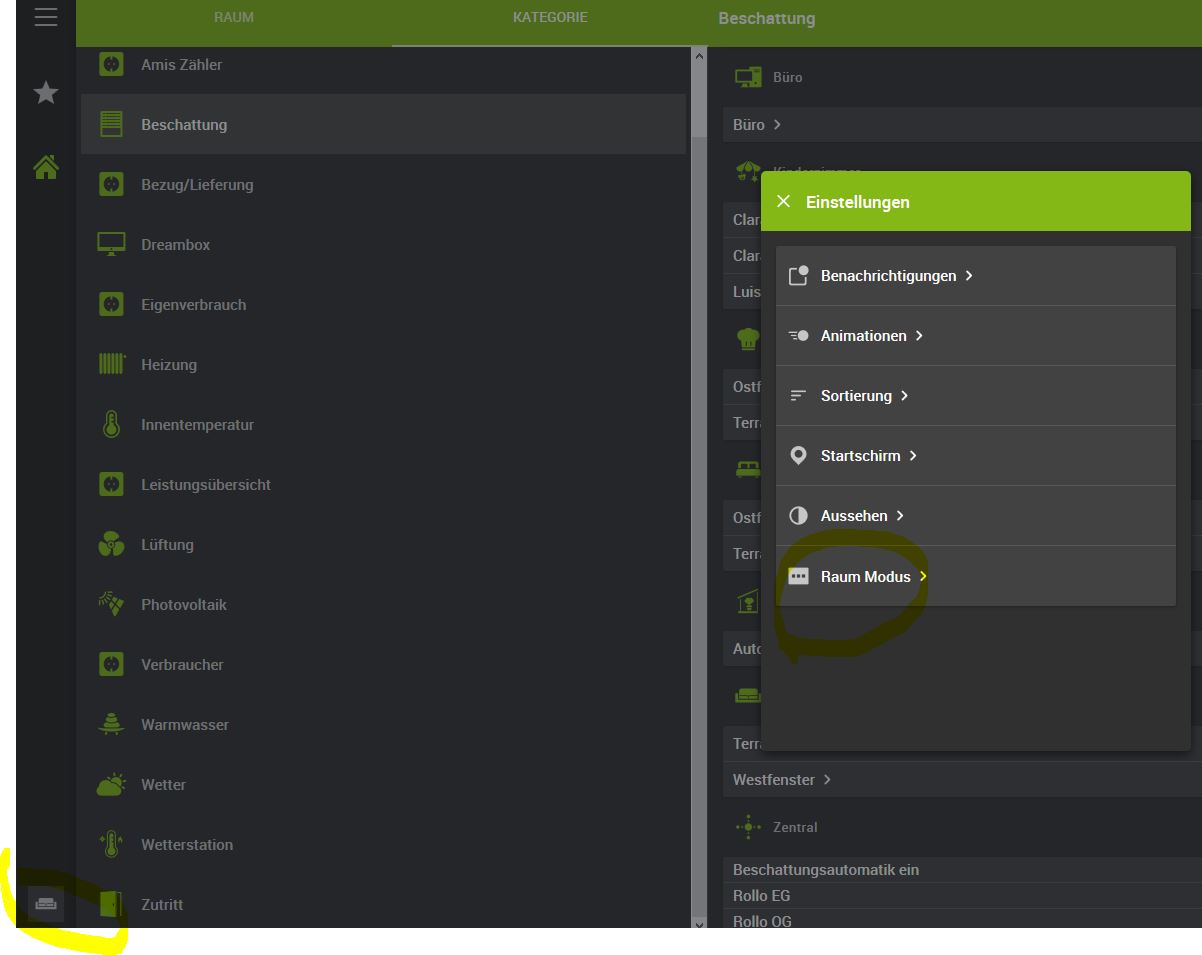Click the Benachrichtigungen notification icon
Image resolution: width=1202 pixels, height=955 pixels.
[798, 276]
